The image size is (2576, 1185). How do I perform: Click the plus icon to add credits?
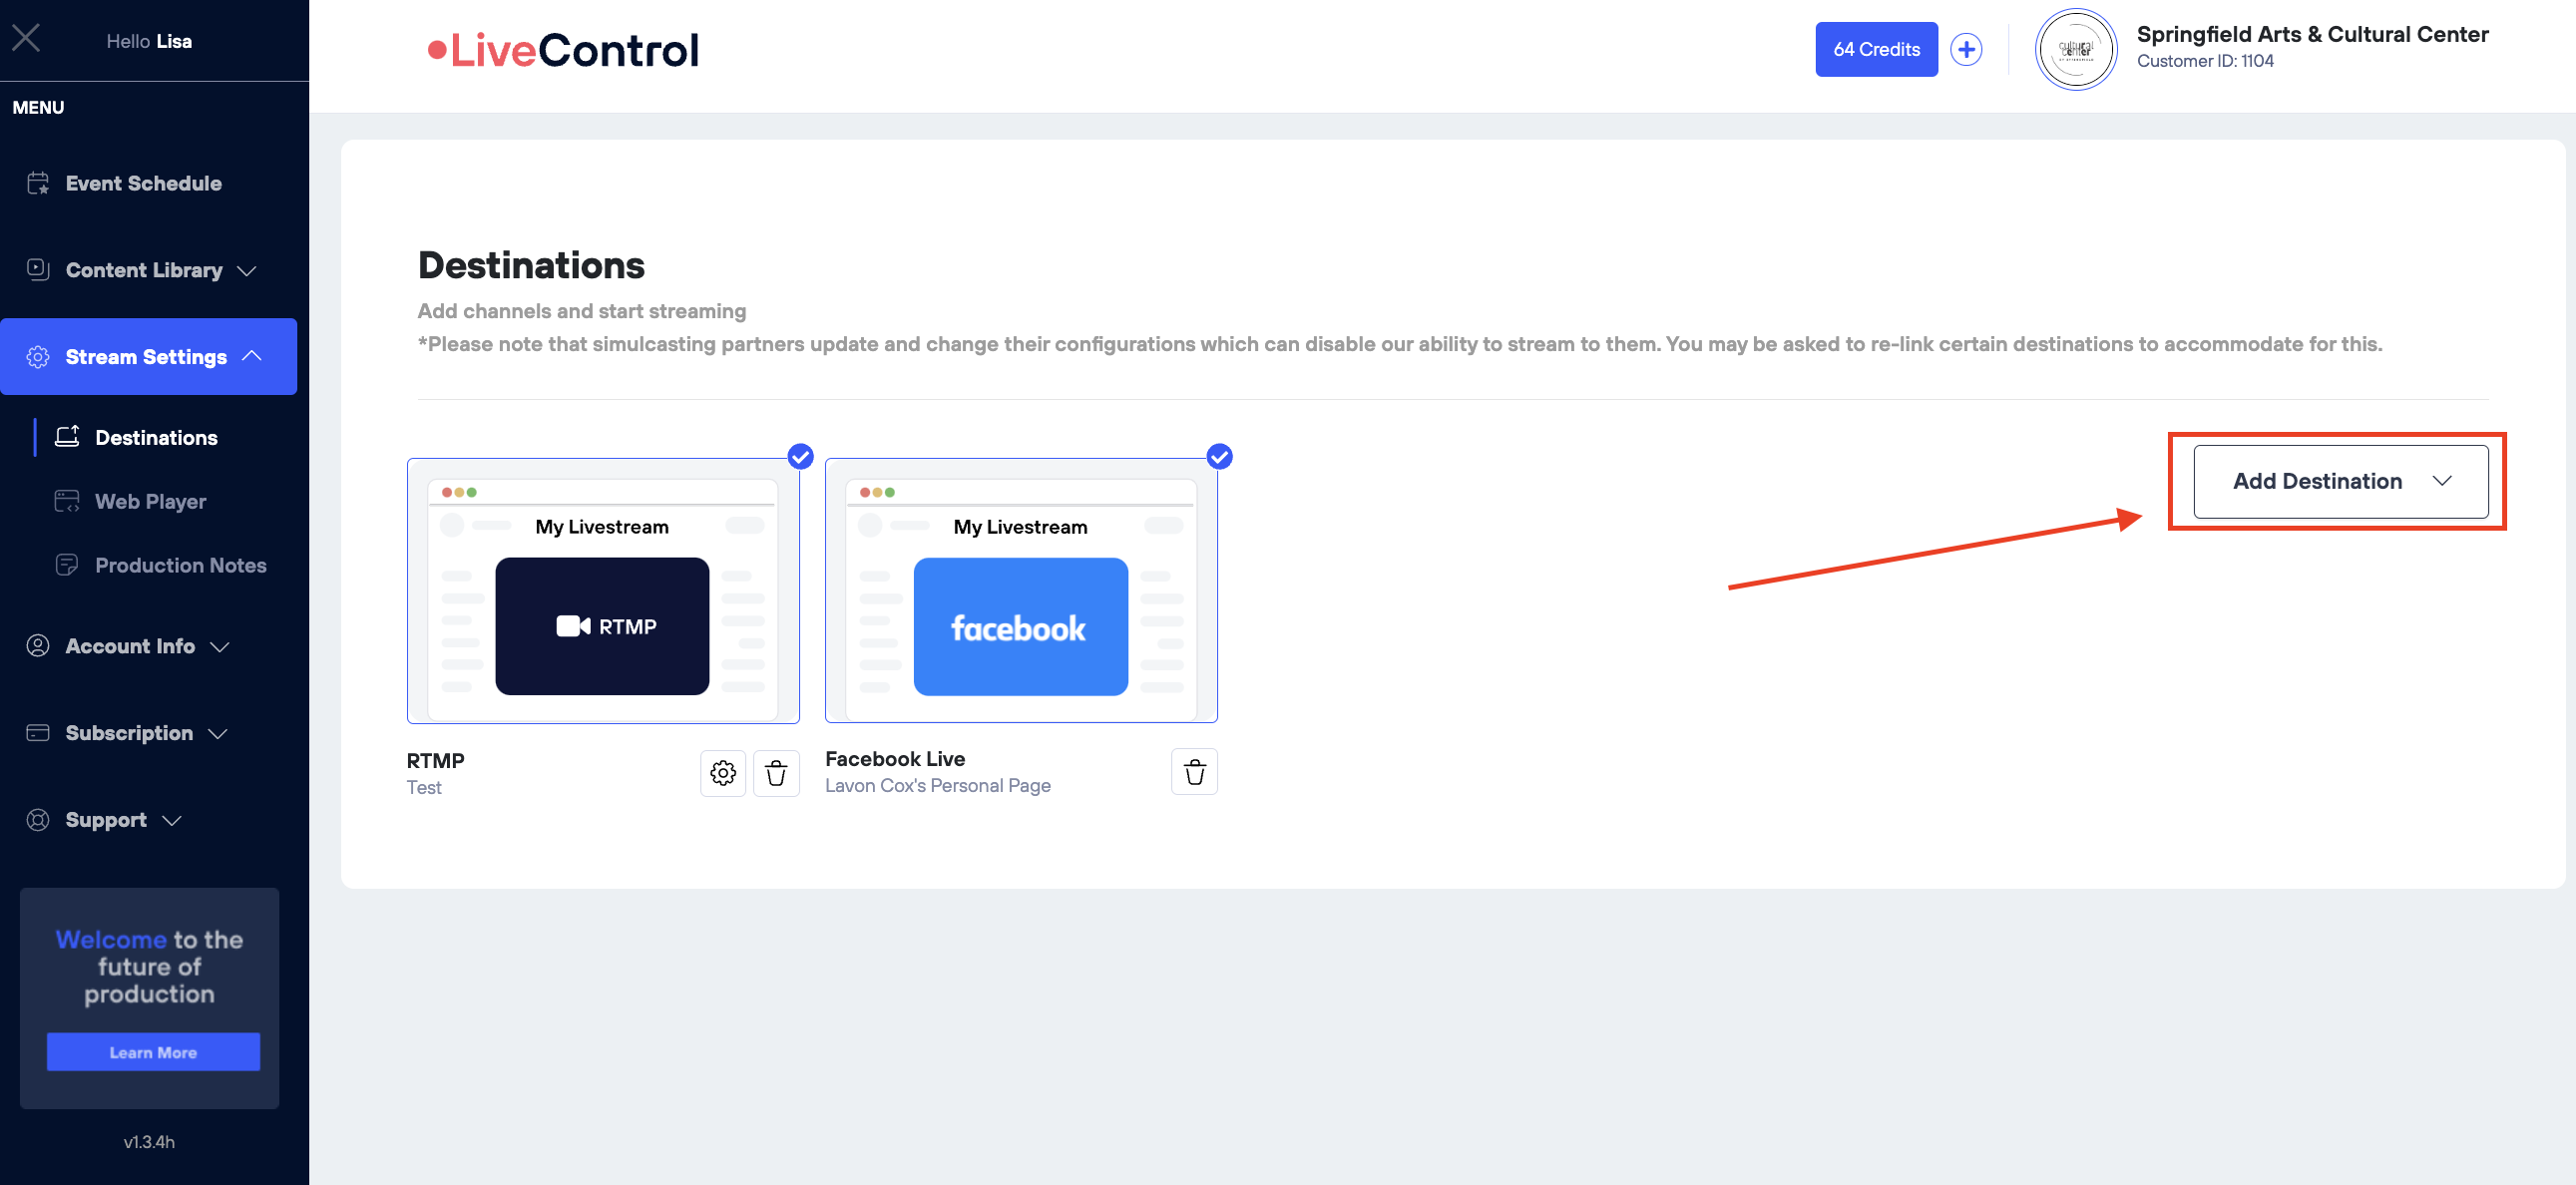coord(1965,49)
